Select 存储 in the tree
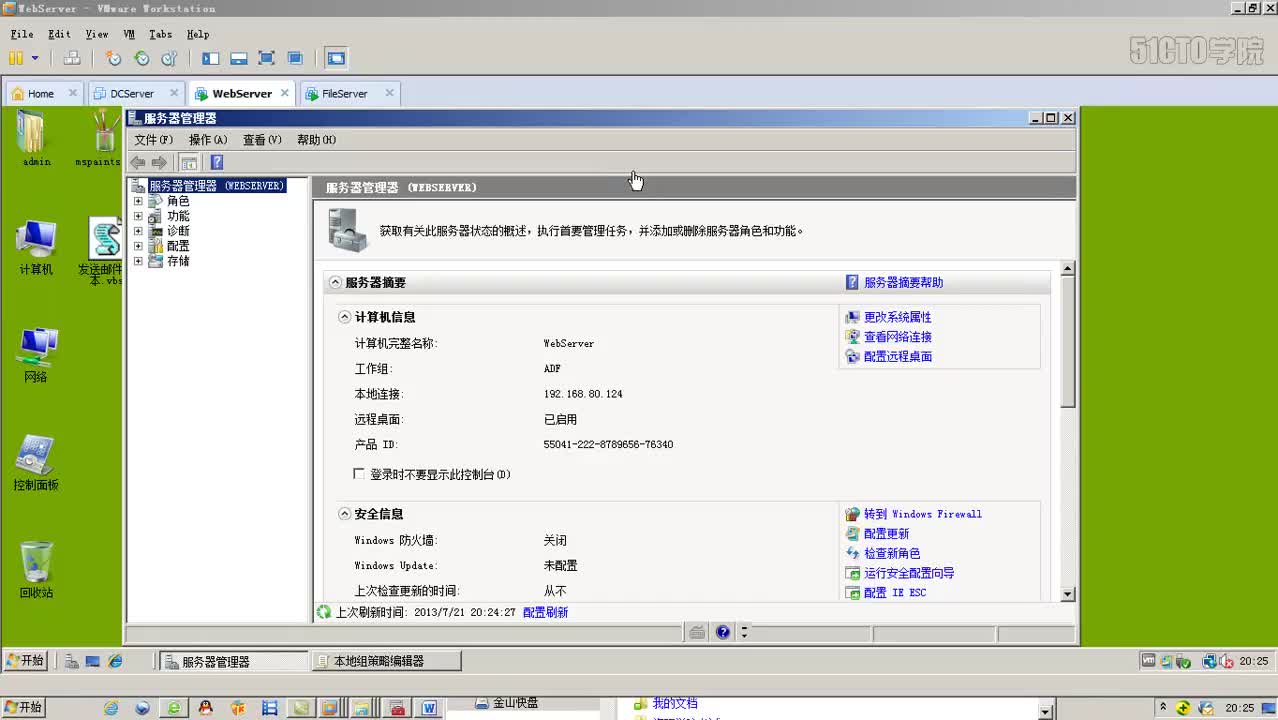 (x=178, y=261)
